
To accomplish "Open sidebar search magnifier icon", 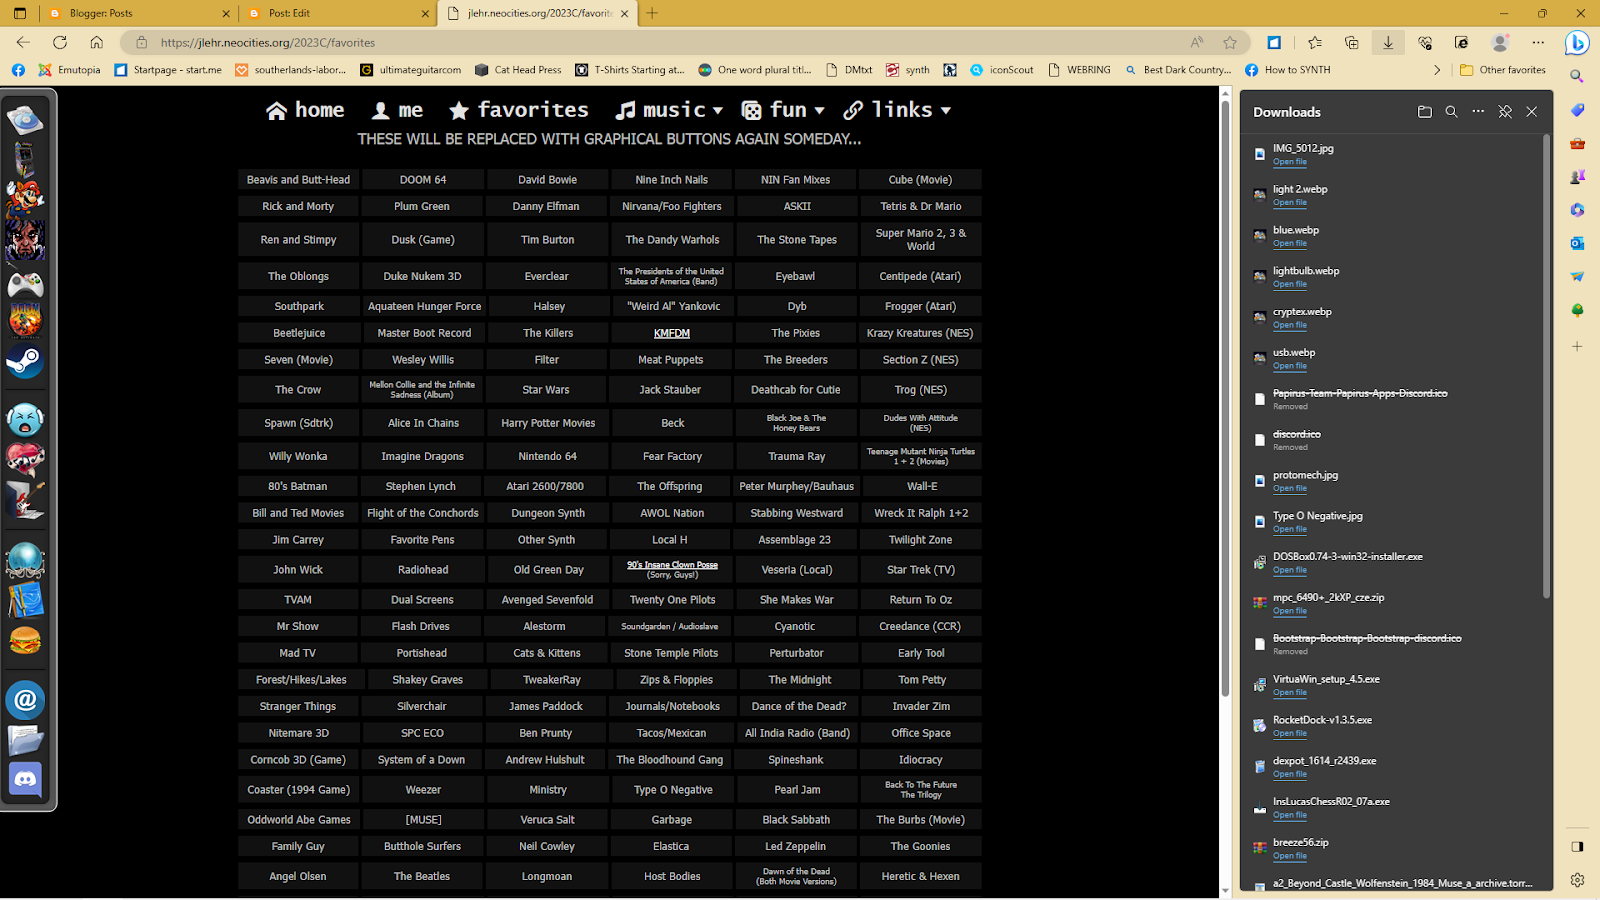I will 1577,76.
